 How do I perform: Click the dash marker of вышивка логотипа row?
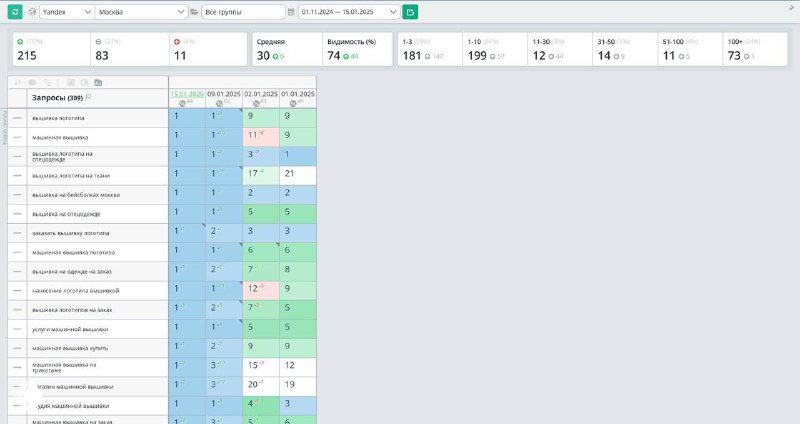coord(17,118)
